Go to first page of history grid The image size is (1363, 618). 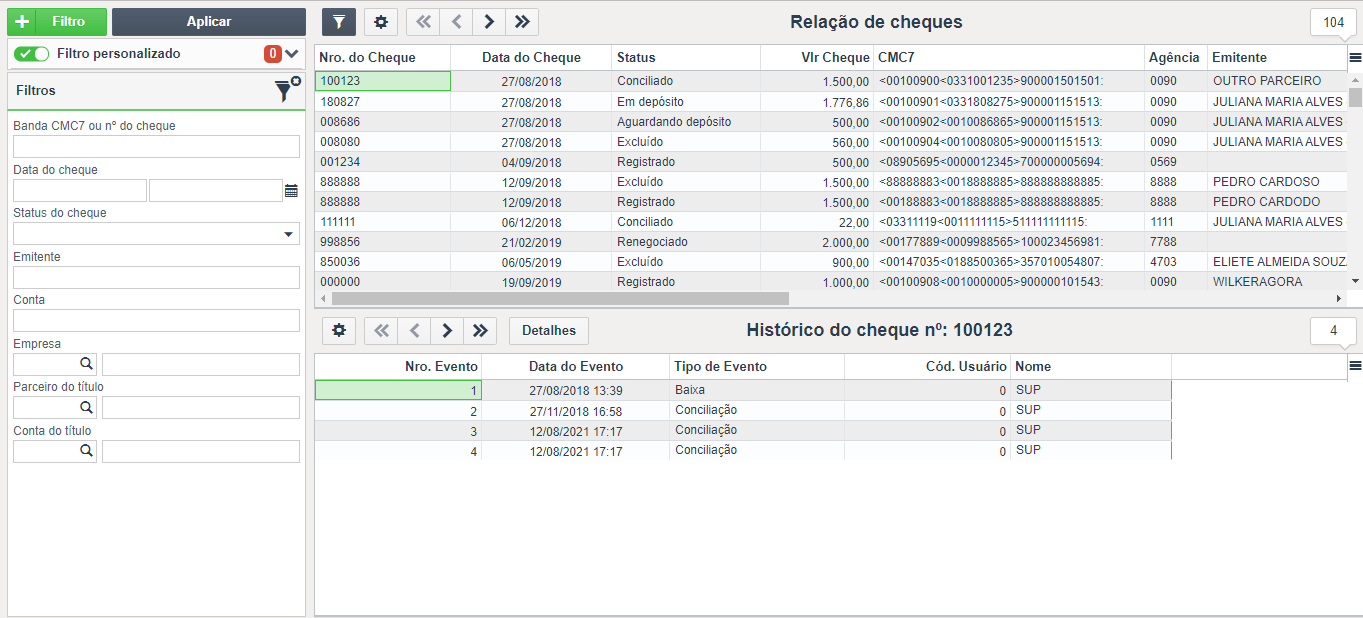point(381,330)
